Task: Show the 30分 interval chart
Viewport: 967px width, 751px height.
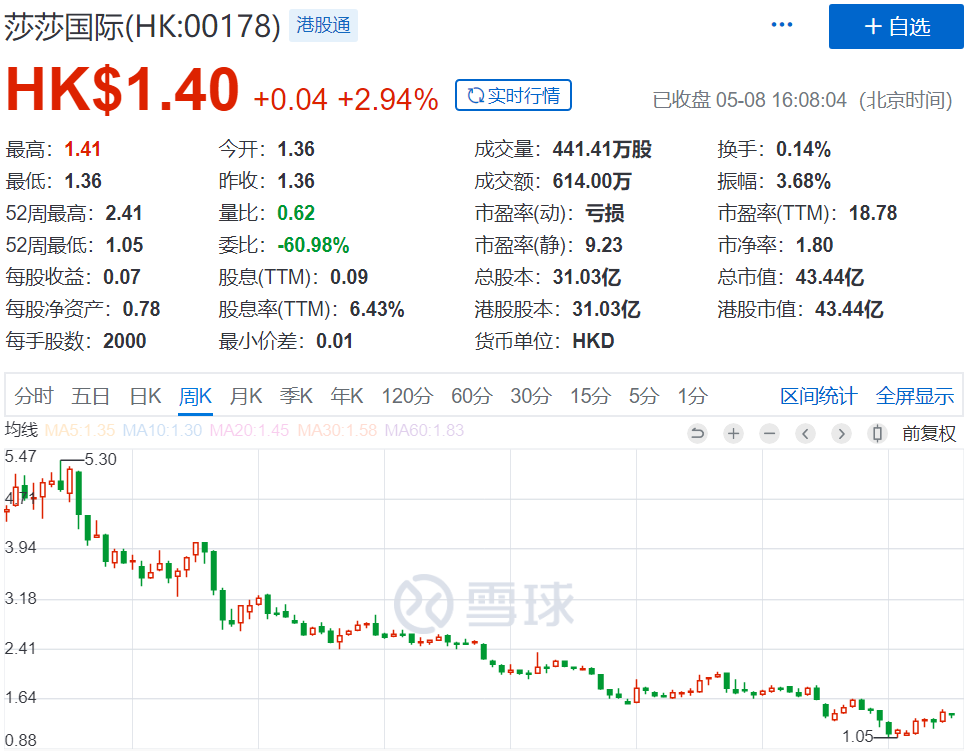Action: click(x=531, y=396)
